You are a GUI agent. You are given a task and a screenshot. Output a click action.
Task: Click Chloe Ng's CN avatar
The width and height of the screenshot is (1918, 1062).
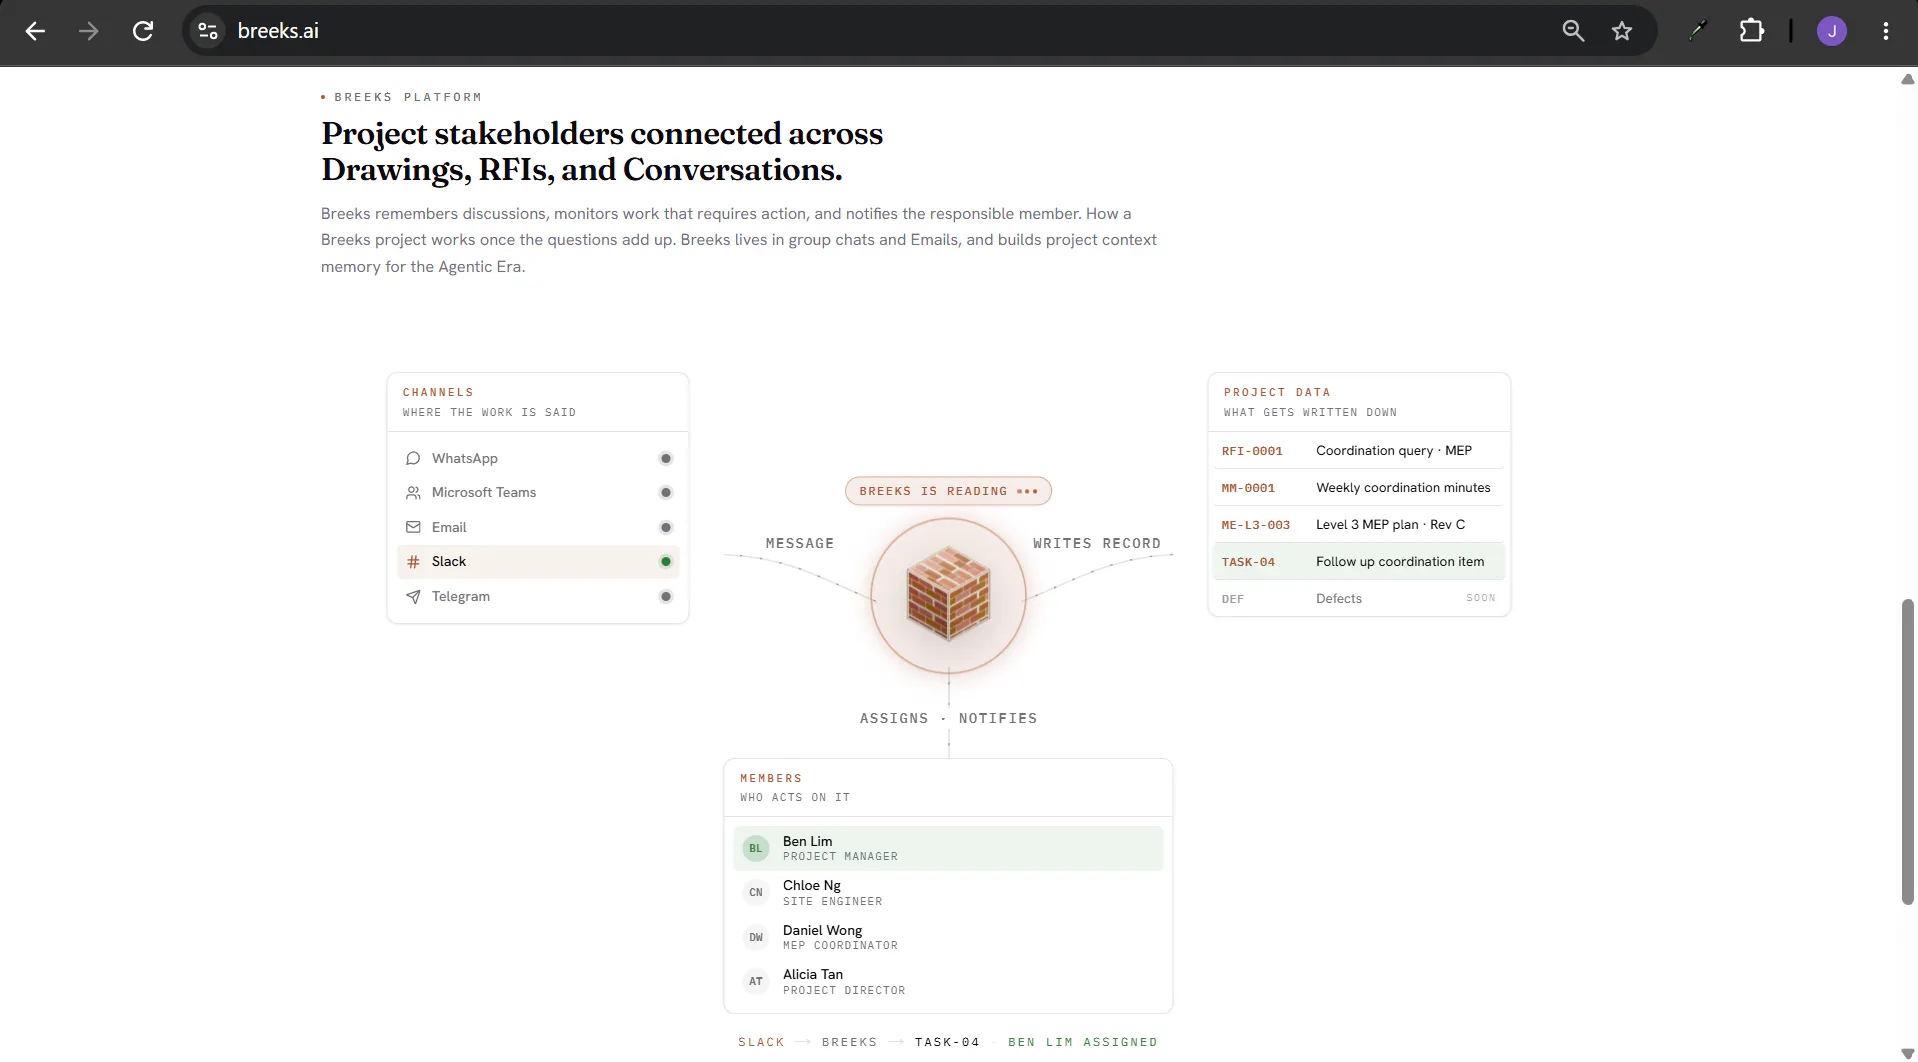756,893
